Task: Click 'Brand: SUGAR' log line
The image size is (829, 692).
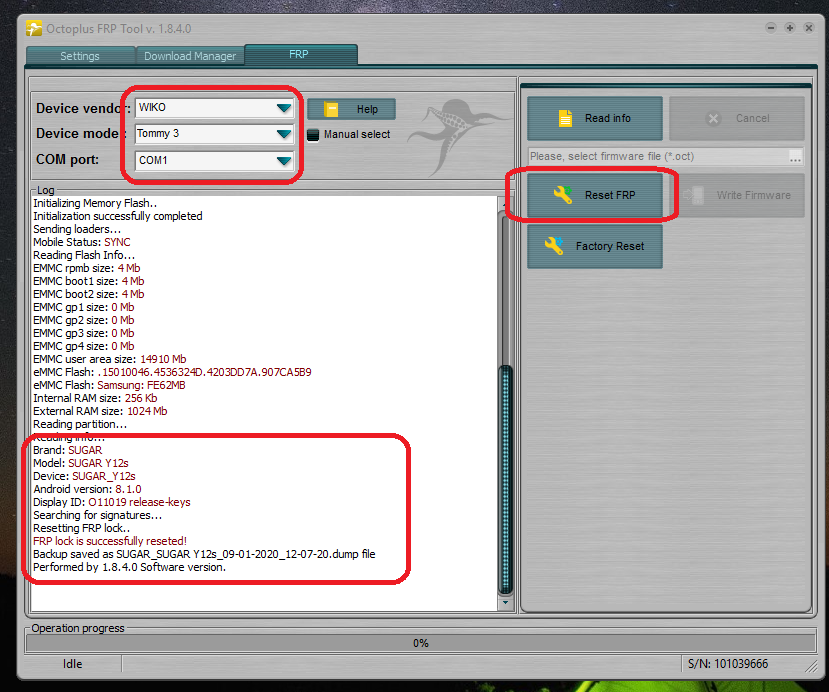Action: (68, 450)
